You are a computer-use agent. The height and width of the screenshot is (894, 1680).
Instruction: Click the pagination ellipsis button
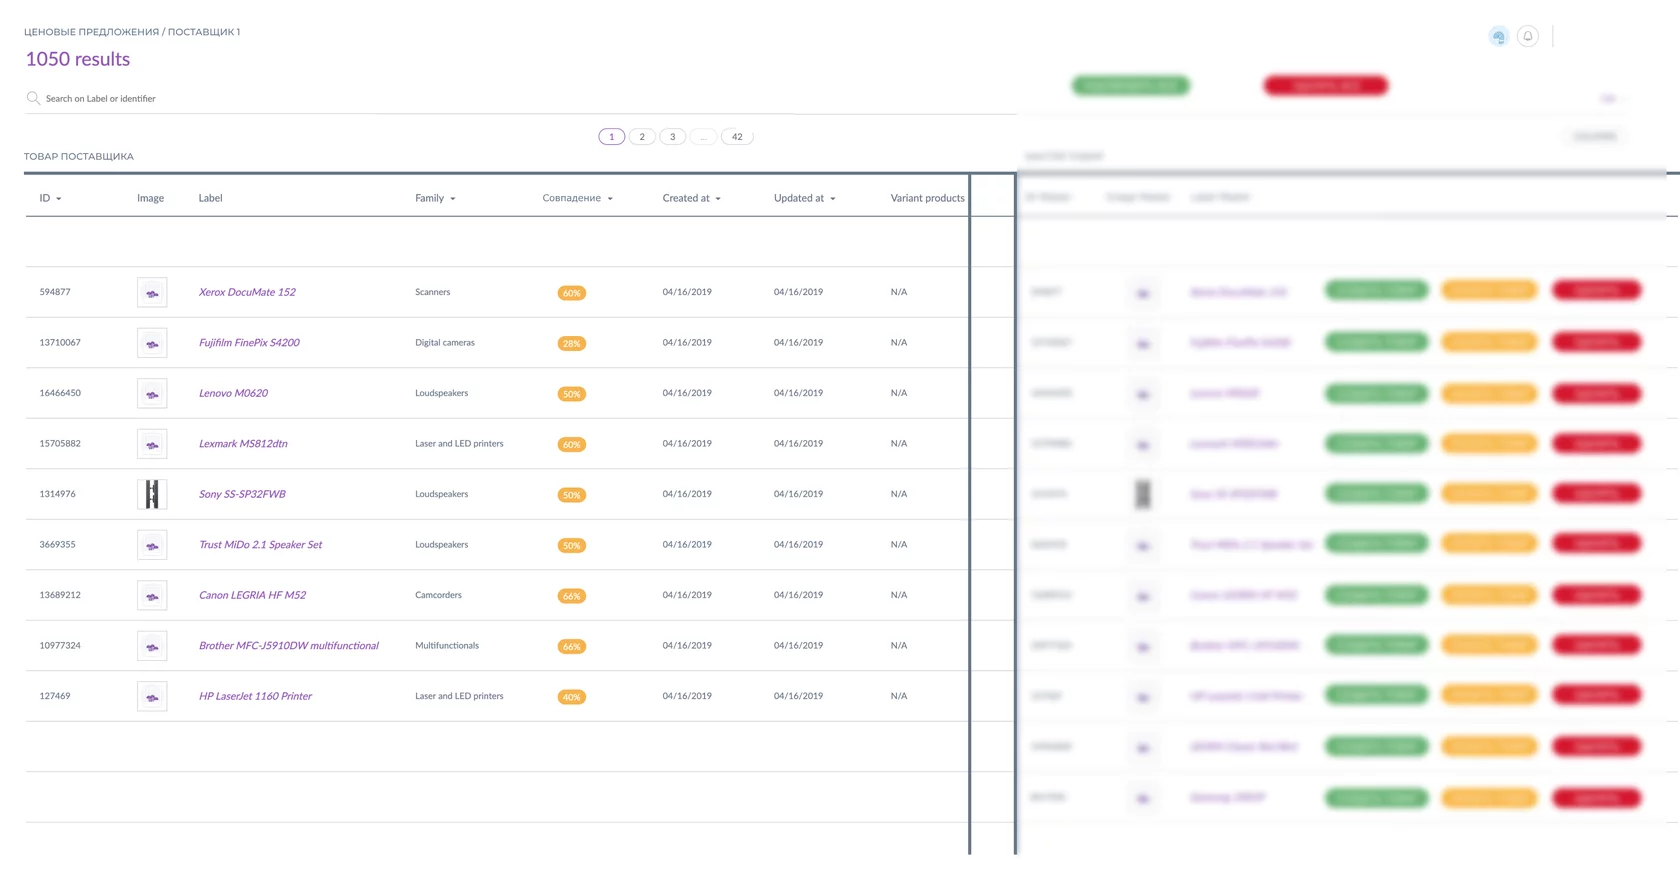tap(704, 137)
